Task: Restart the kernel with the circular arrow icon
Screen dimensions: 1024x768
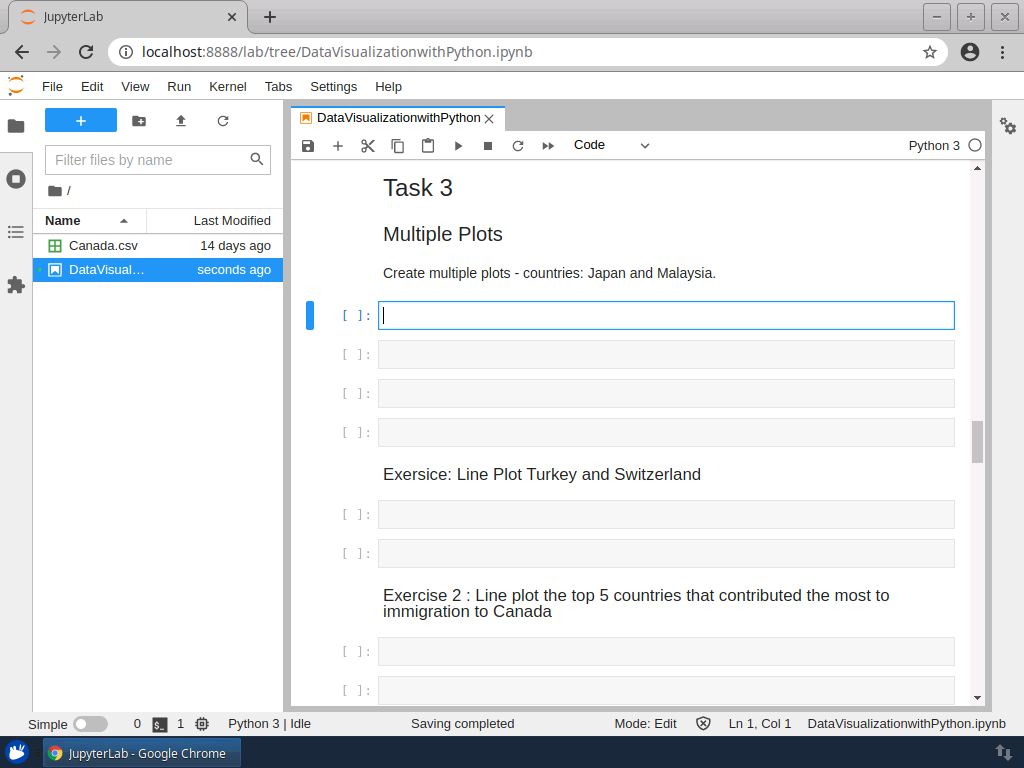Action: pyautogui.click(x=518, y=146)
